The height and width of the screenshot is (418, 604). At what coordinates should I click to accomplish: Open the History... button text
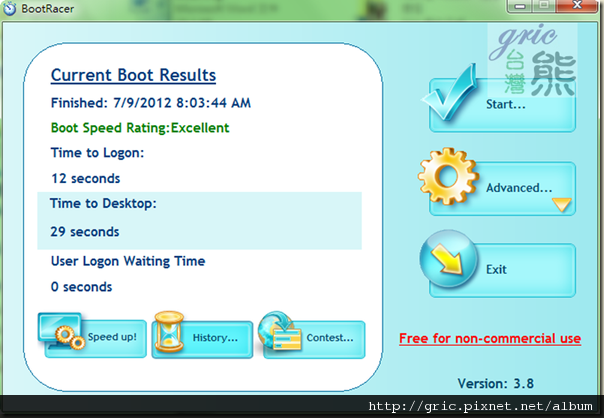point(215,338)
